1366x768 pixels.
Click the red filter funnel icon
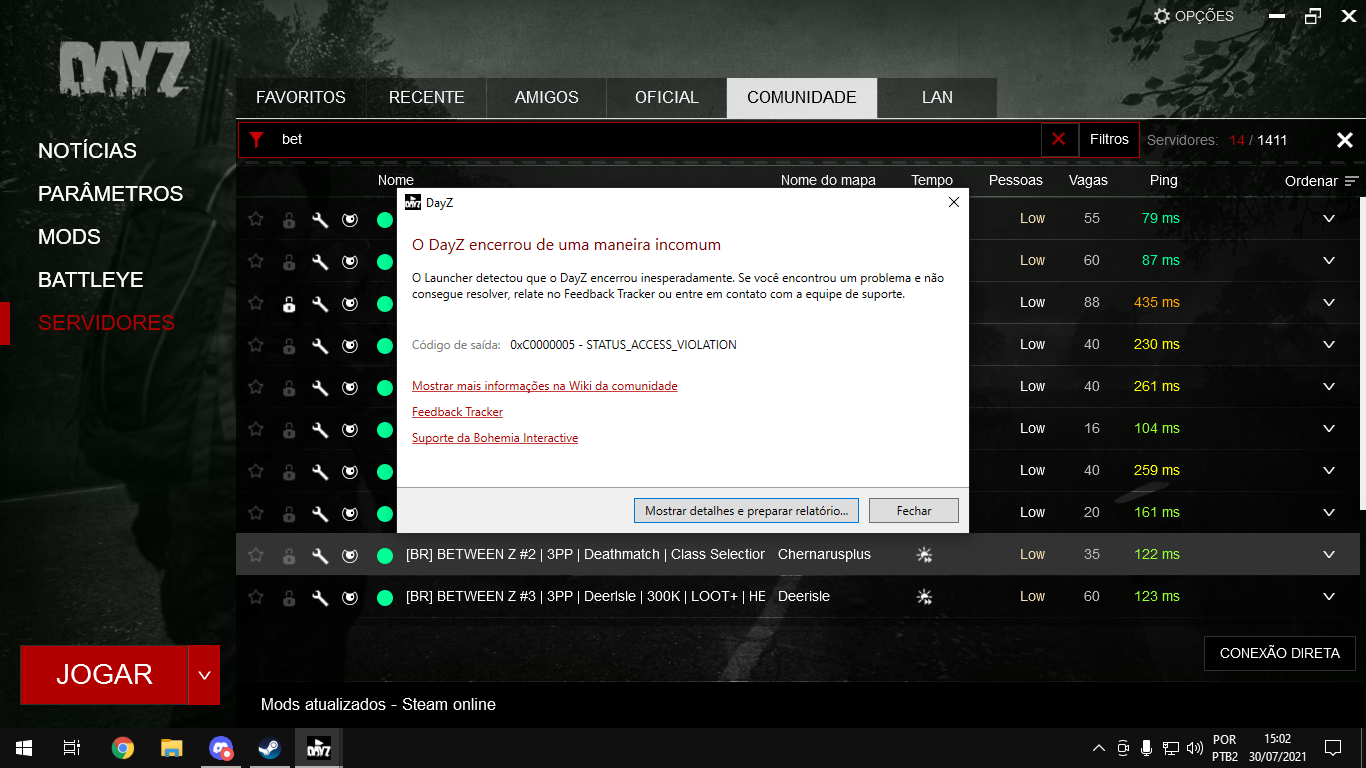click(x=257, y=140)
